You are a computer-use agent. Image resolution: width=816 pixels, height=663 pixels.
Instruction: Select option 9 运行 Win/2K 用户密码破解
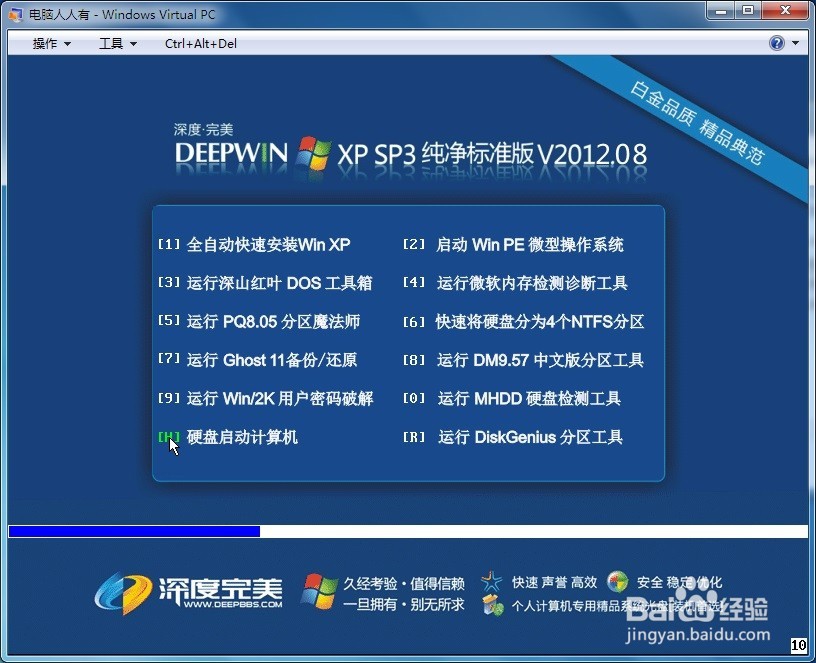click(265, 399)
